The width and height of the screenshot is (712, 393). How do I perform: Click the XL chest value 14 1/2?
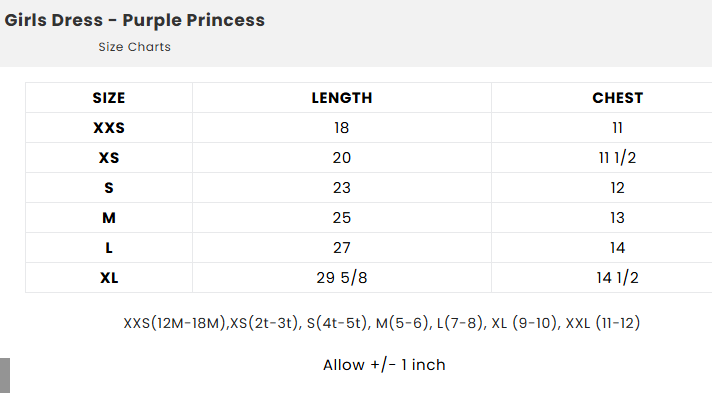618,278
